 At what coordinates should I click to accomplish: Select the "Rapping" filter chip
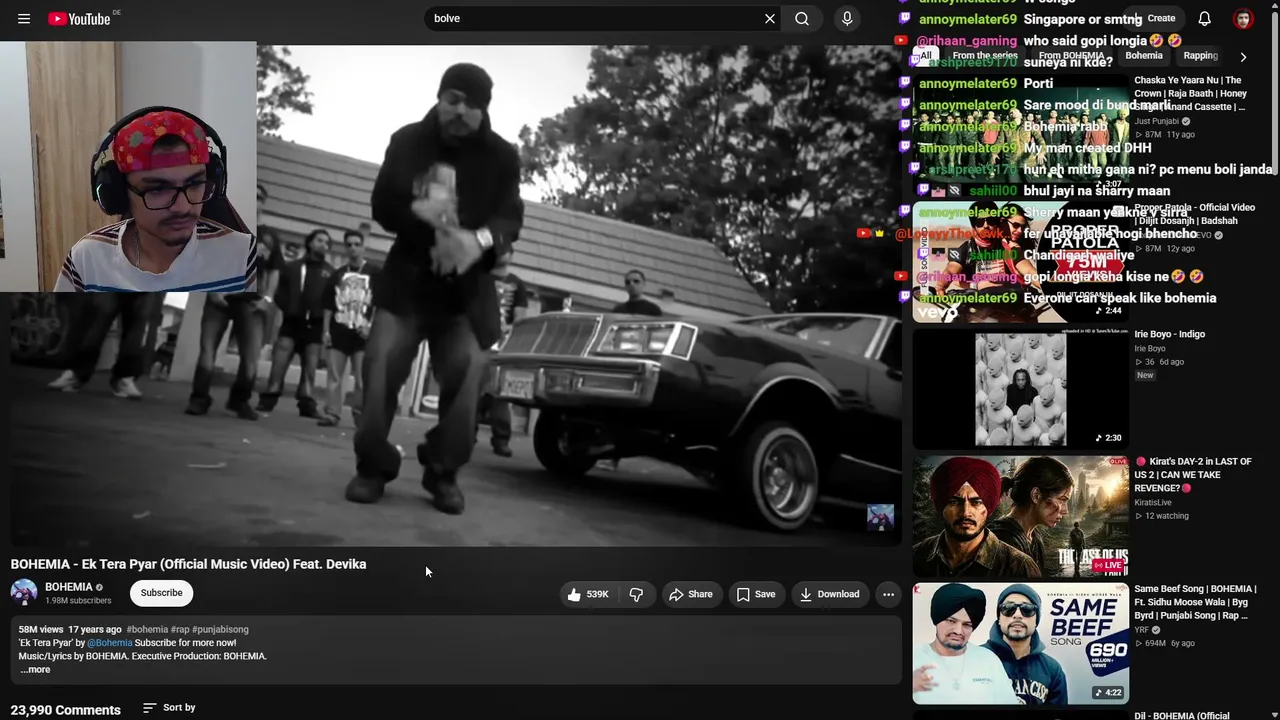(x=1200, y=56)
